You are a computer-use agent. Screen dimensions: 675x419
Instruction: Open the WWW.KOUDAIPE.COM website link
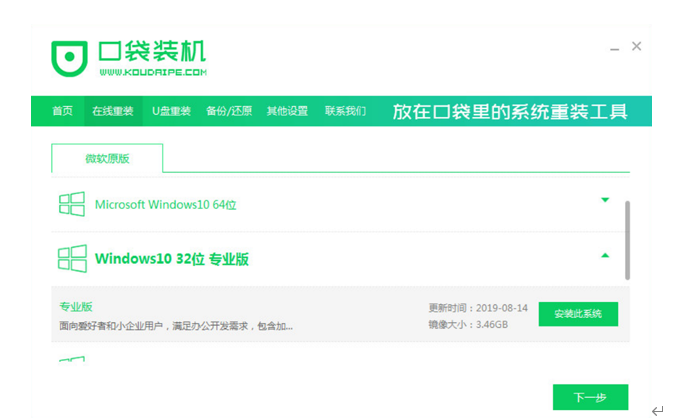click(153, 72)
